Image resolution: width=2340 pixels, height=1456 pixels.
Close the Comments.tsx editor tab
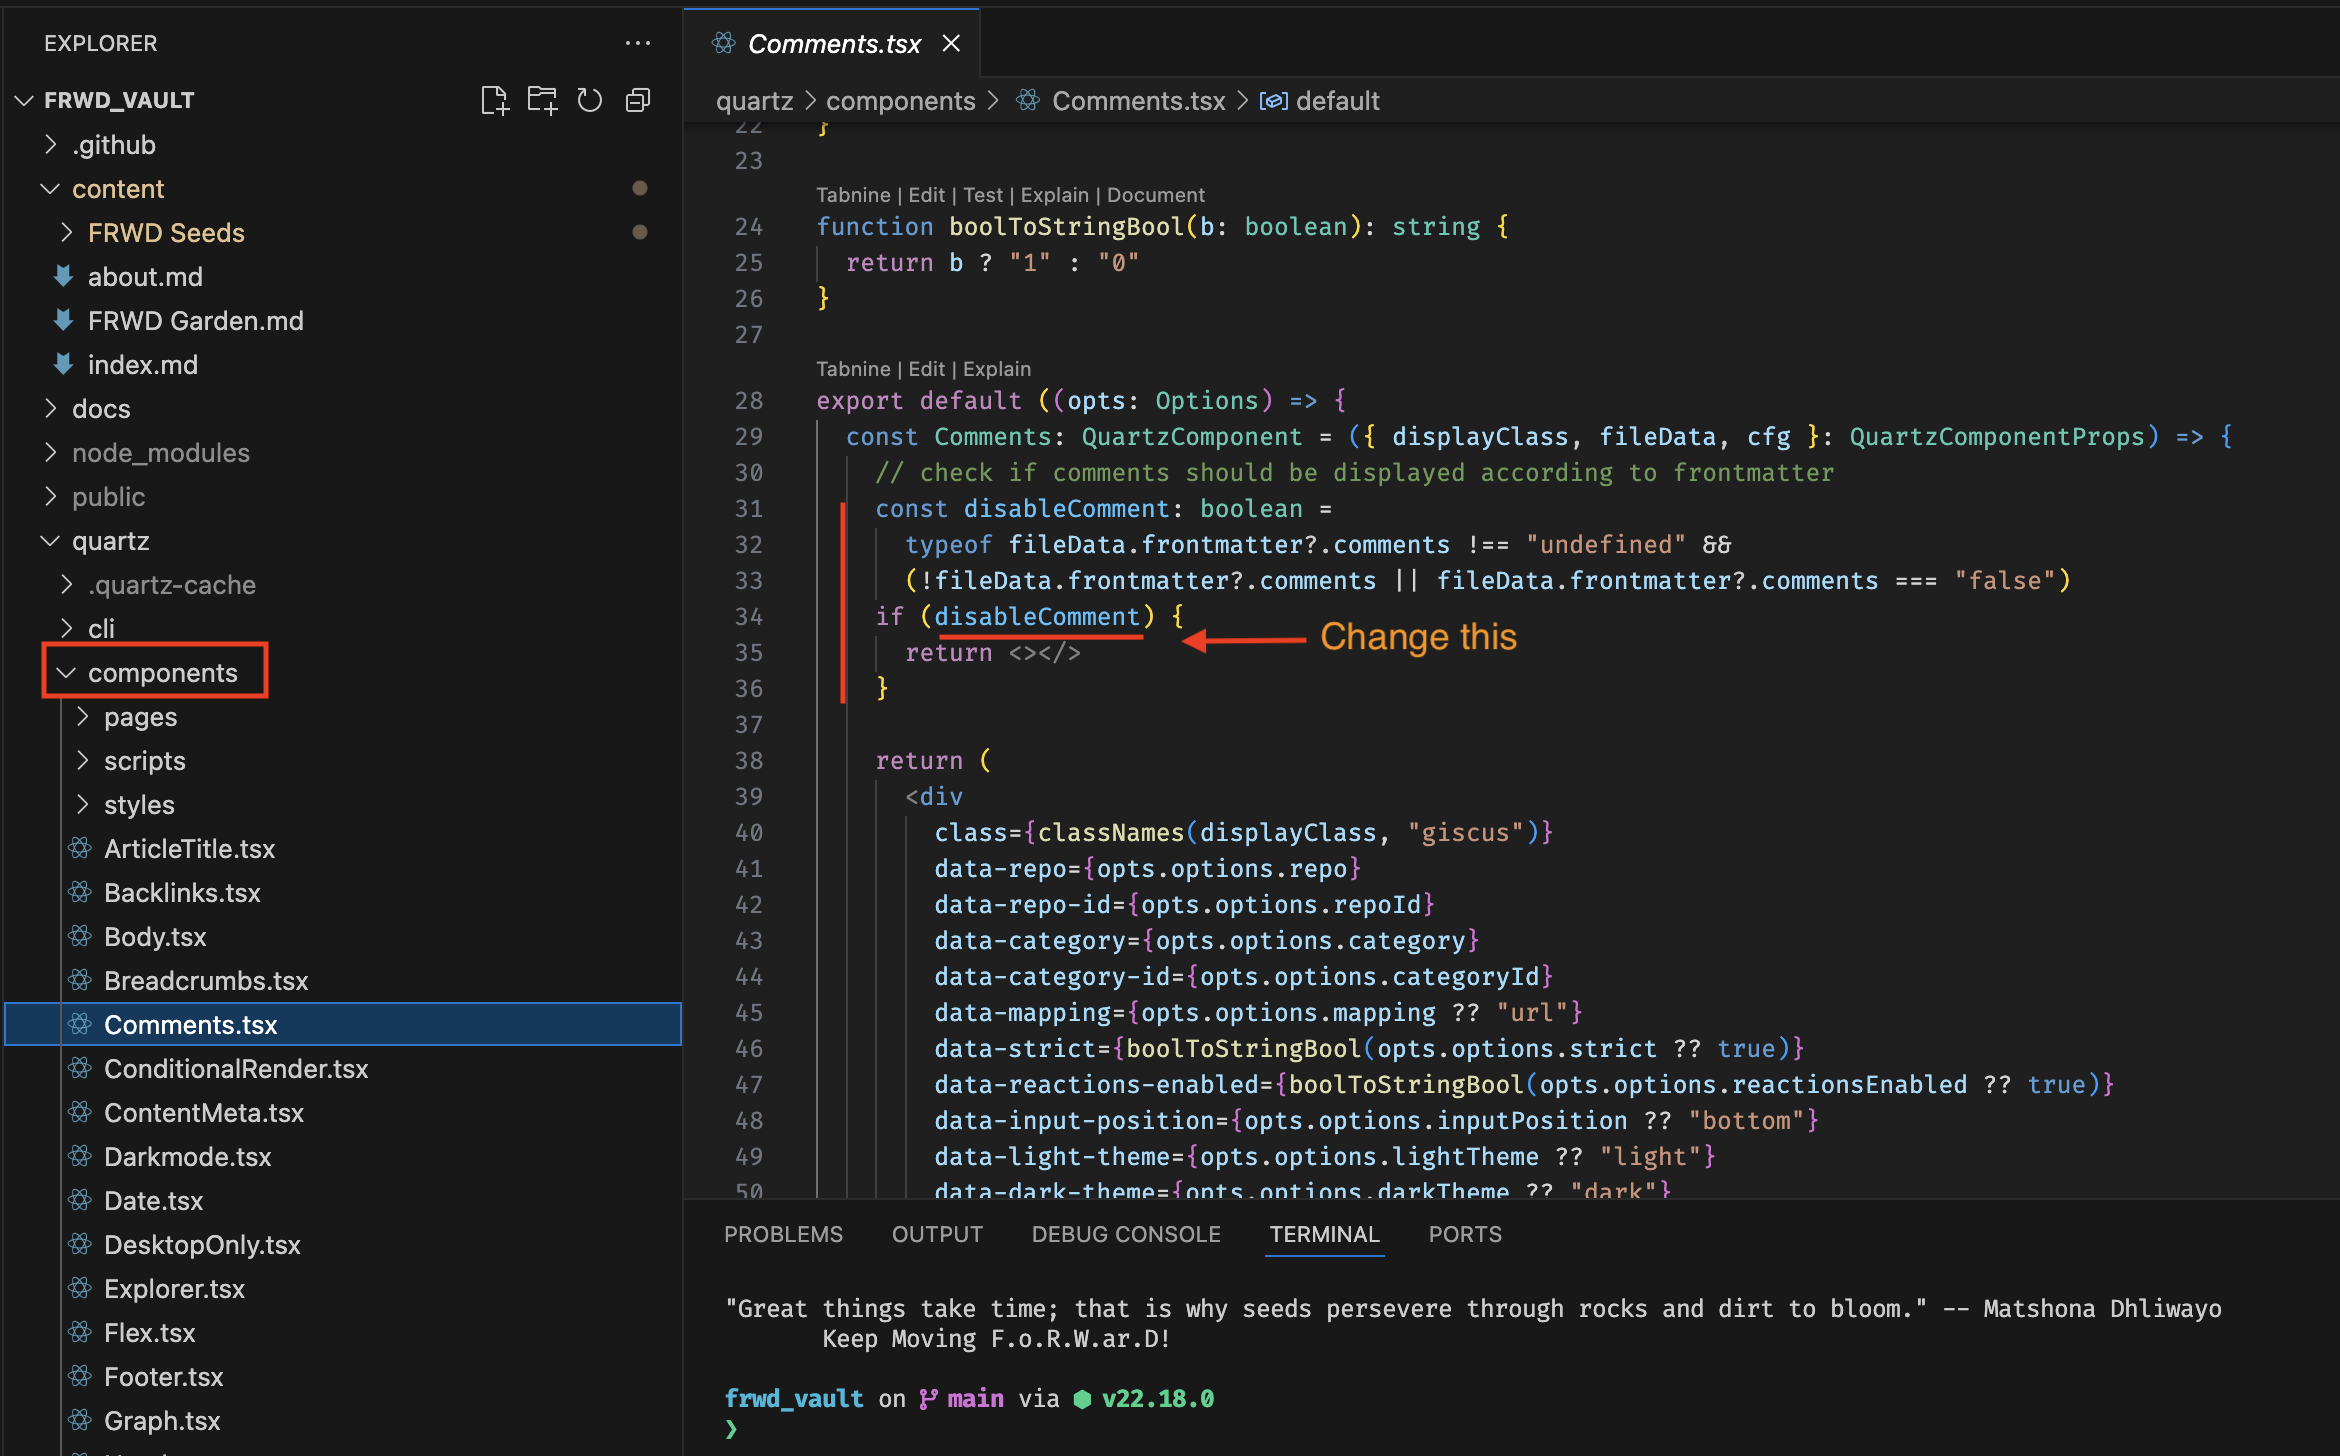(x=951, y=43)
